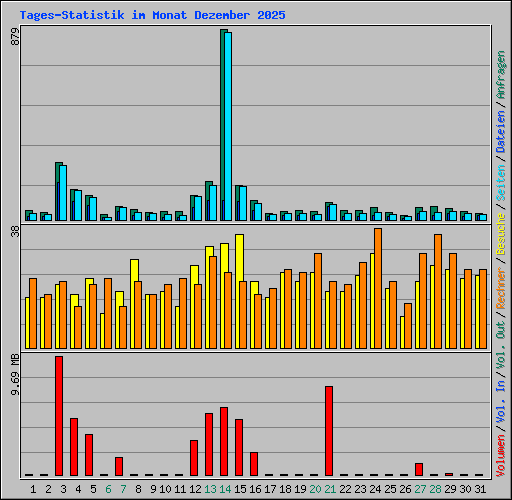Click the tall cyan bar for day 14
Viewport: 512px width, 500px height.
click(x=228, y=126)
